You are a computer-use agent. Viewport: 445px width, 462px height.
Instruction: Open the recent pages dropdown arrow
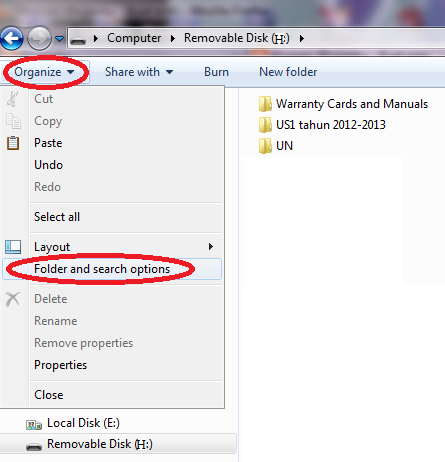59,39
